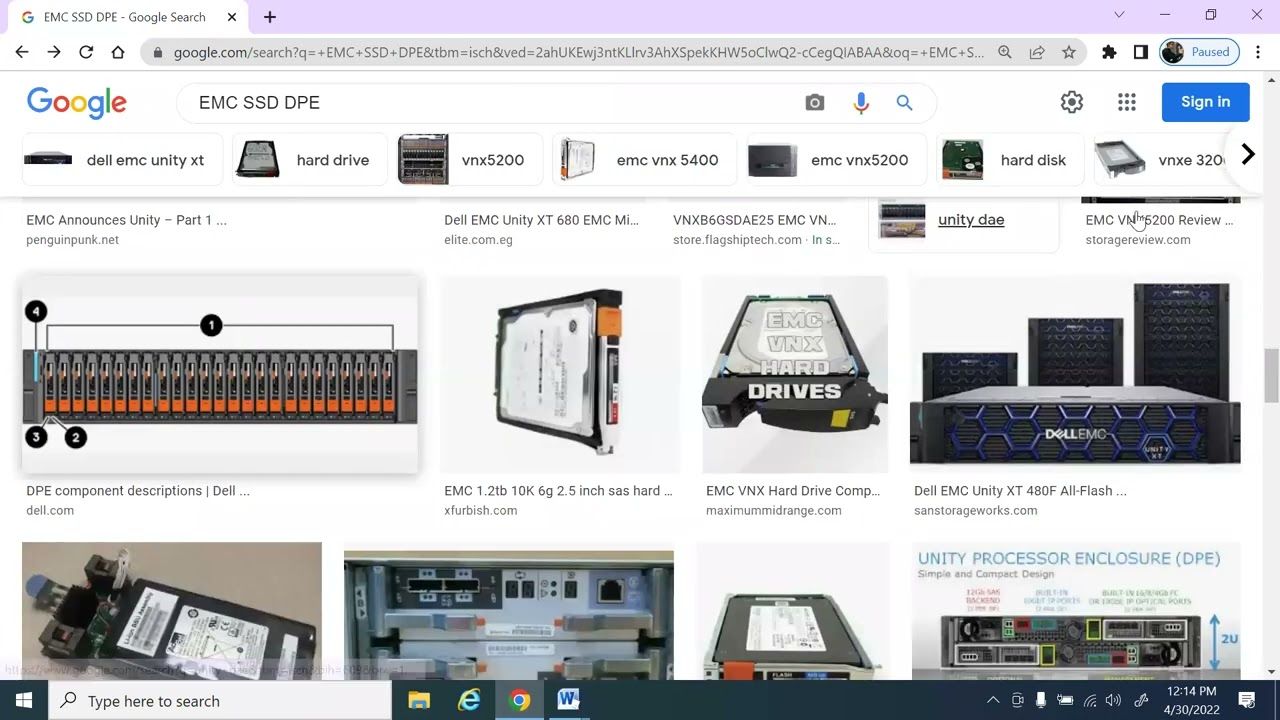Open the Dell EMC Unity XT 480F image

pos(1075,374)
